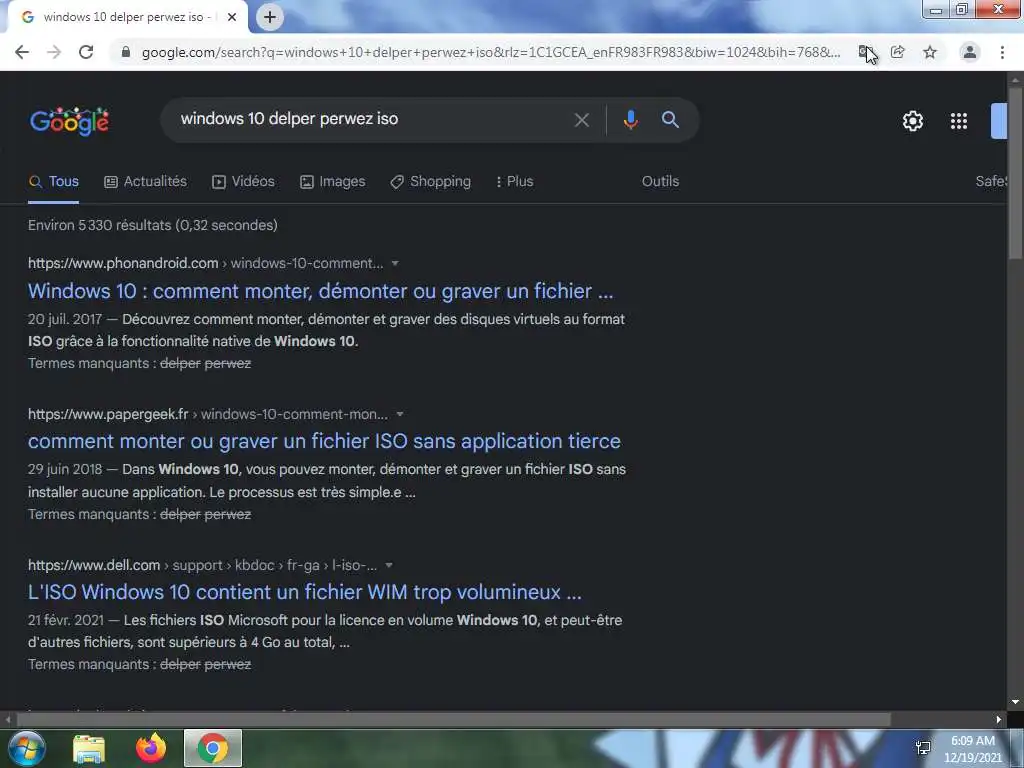Go back with the browser back arrow
1024x768 pixels.
(22, 52)
